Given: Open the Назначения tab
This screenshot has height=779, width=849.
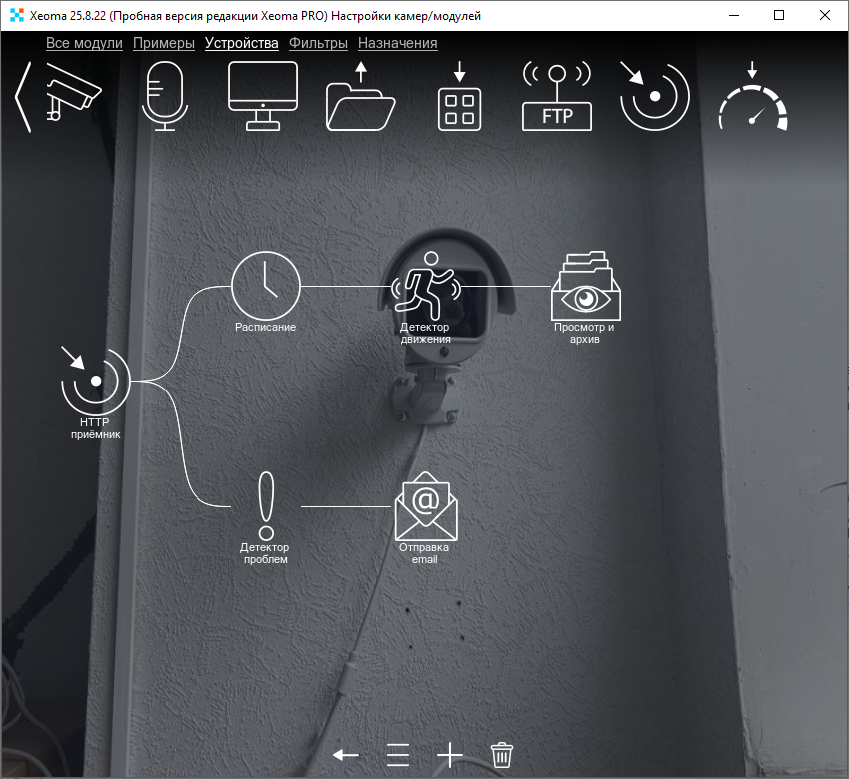Looking at the screenshot, I should point(397,43).
